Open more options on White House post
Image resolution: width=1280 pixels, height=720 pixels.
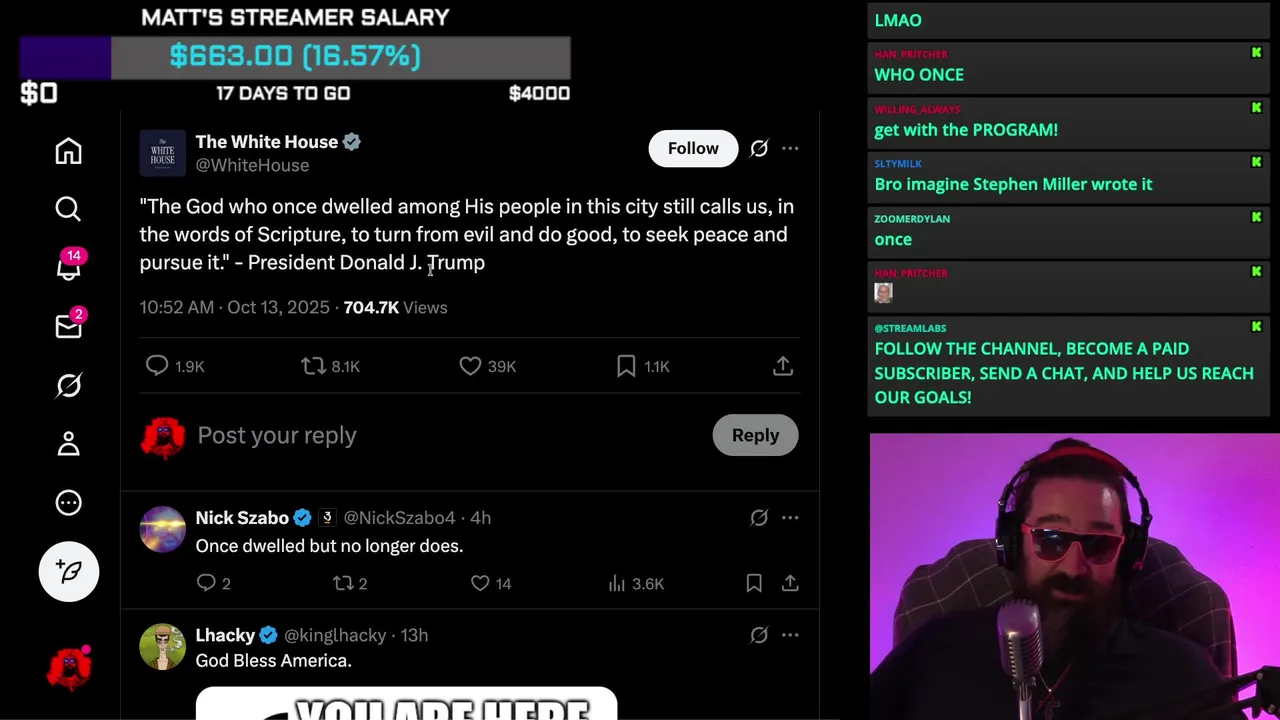click(x=790, y=148)
